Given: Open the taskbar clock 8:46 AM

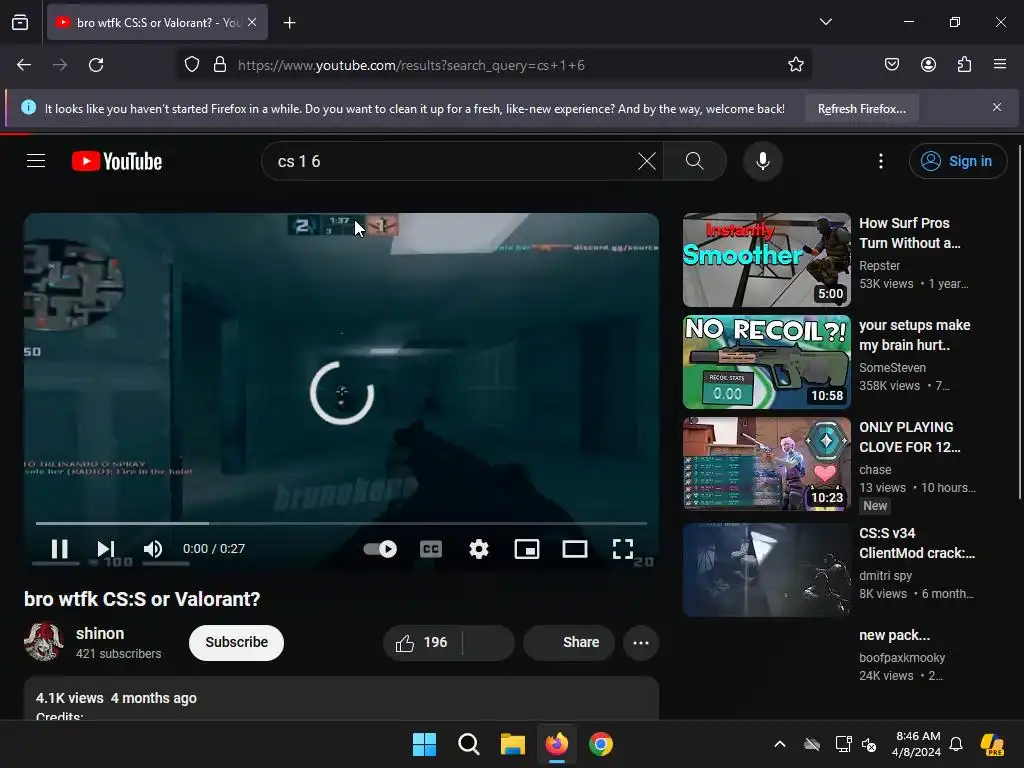Looking at the screenshot, I should point(918,744).
